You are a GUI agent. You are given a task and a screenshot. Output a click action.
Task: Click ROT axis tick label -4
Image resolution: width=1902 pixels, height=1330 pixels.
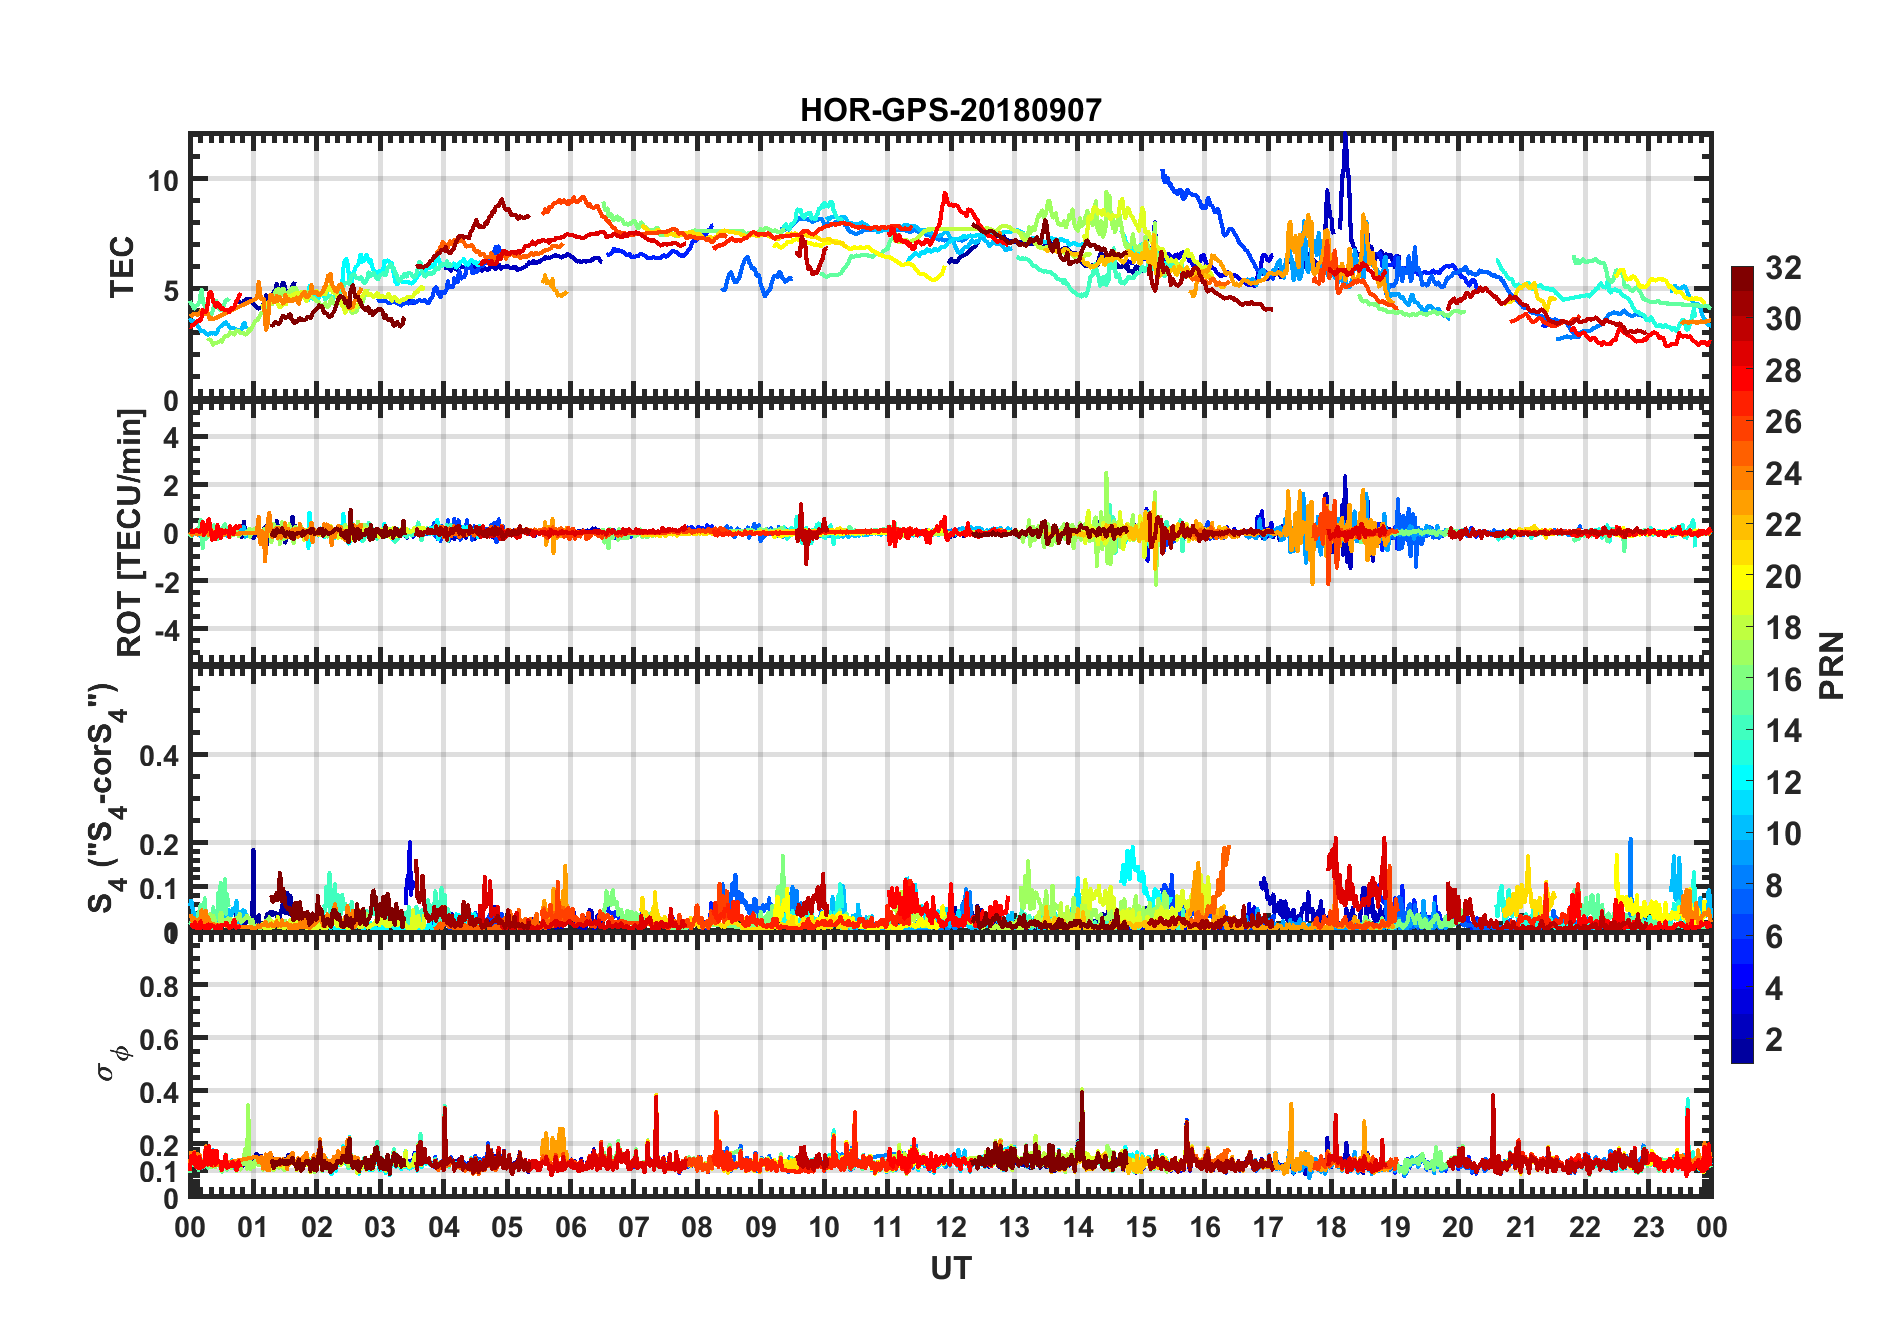pyautogui.click(x=166, y=631)
